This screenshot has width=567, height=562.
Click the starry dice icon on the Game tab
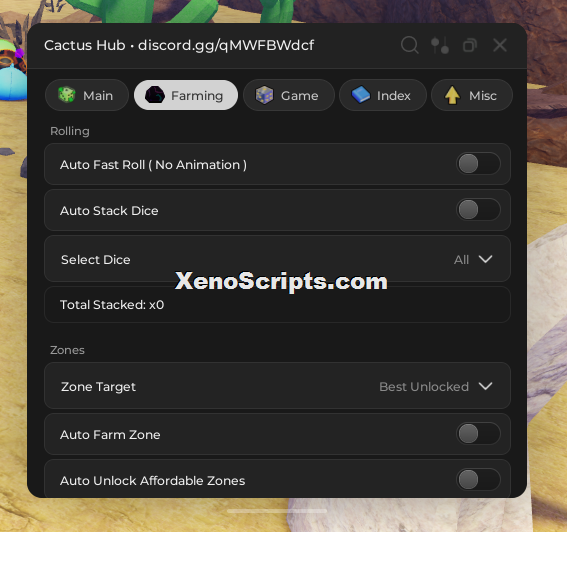click(x=264, y=95)
